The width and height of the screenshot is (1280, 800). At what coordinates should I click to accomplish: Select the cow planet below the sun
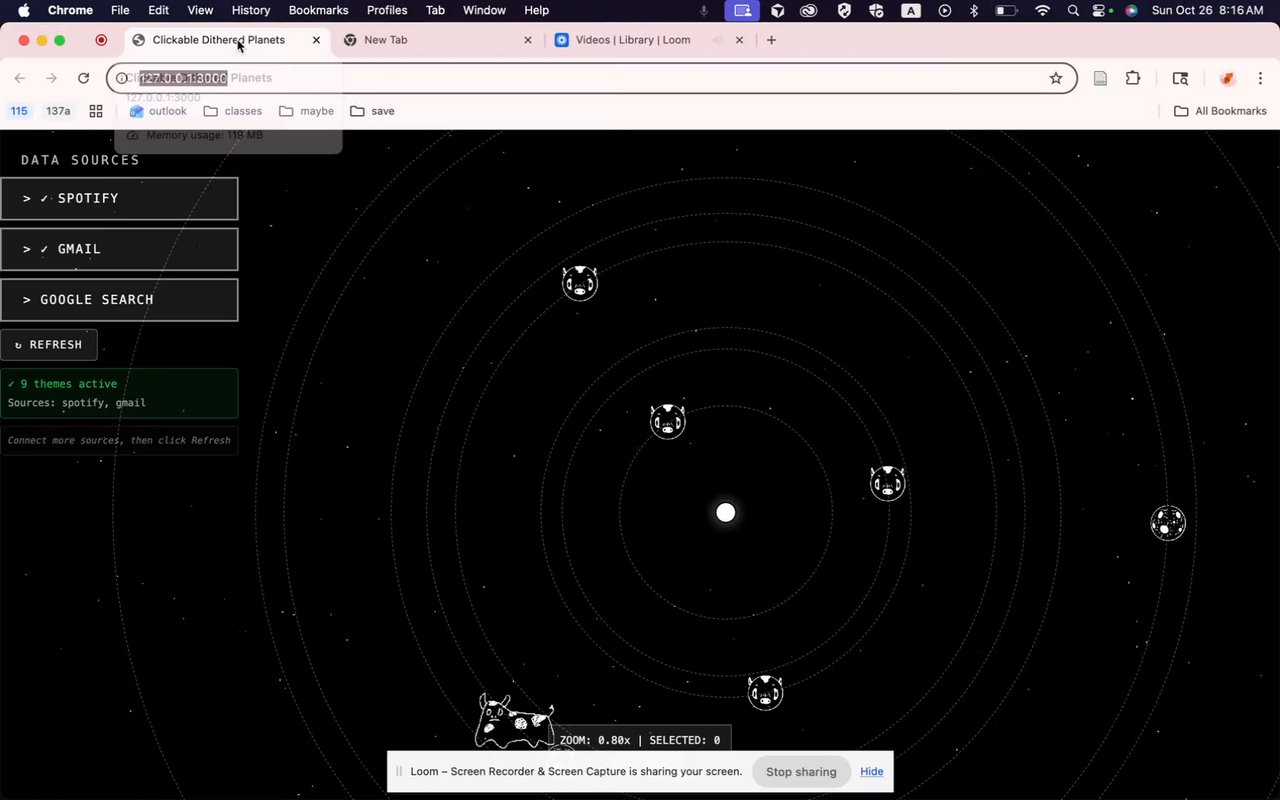point(765,692)
